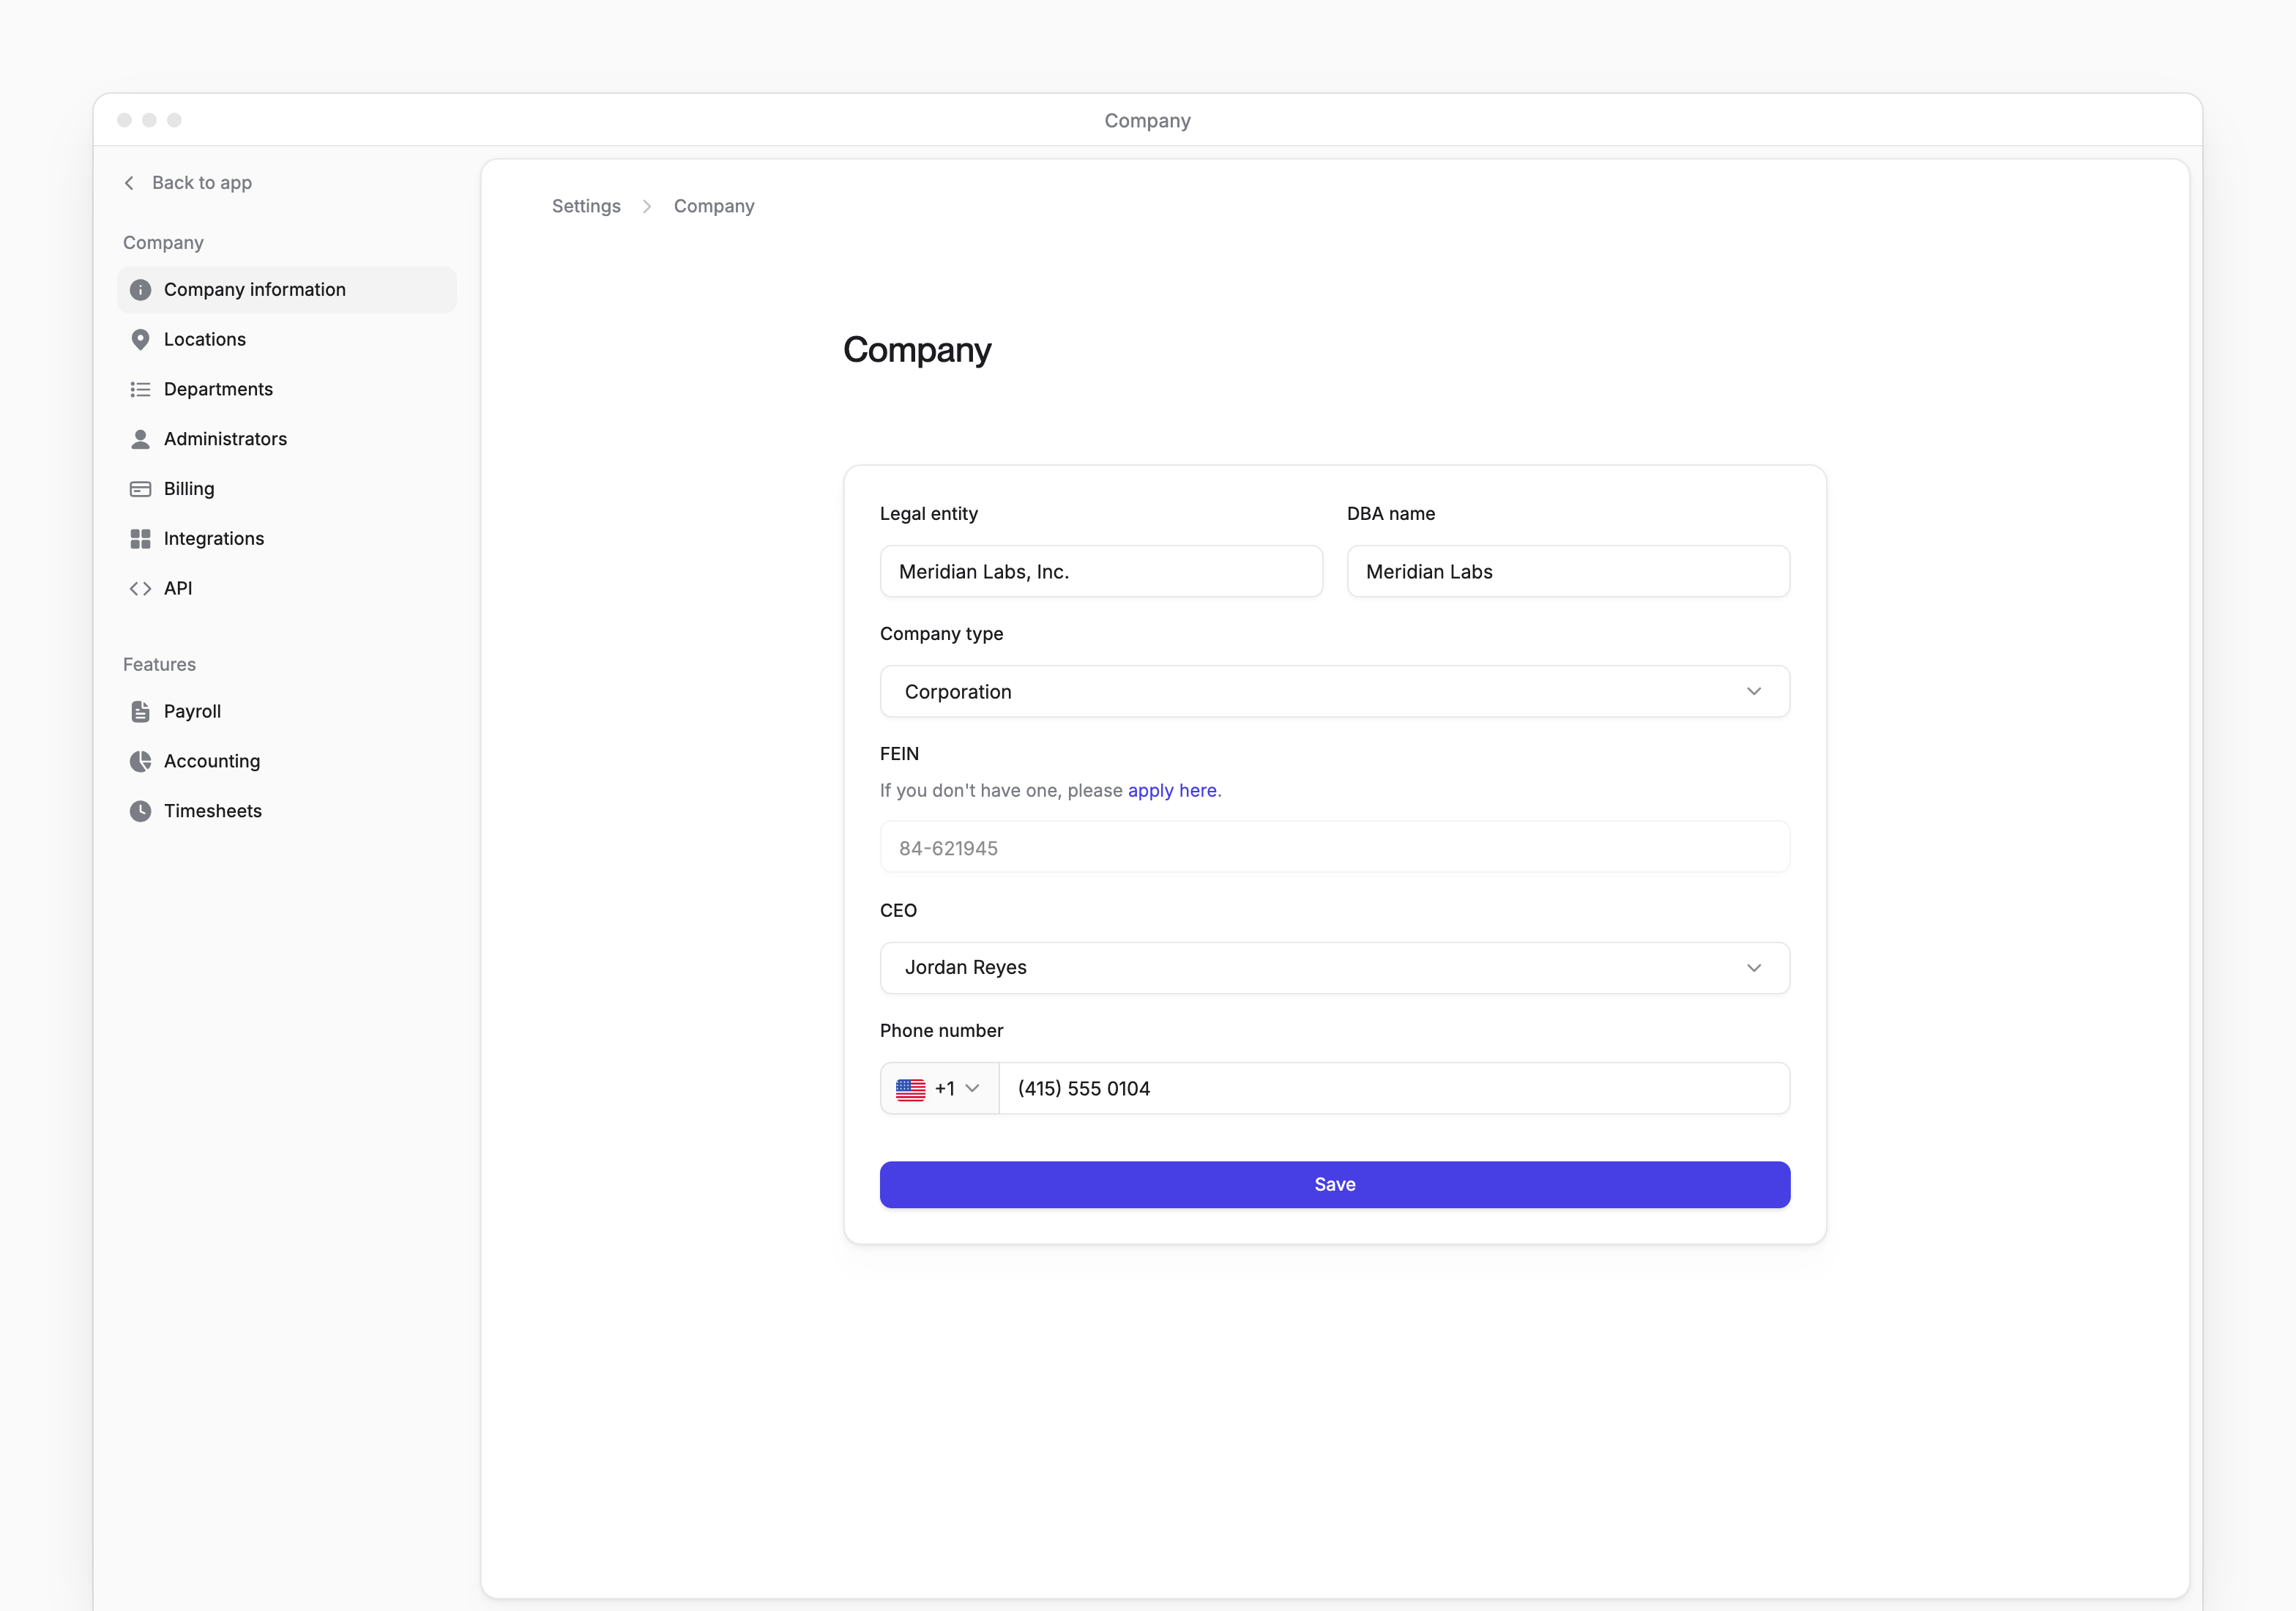The height and width of the screenshot is (1611, 2296).
Task: Click the DBA name label
Action: 1390,514
